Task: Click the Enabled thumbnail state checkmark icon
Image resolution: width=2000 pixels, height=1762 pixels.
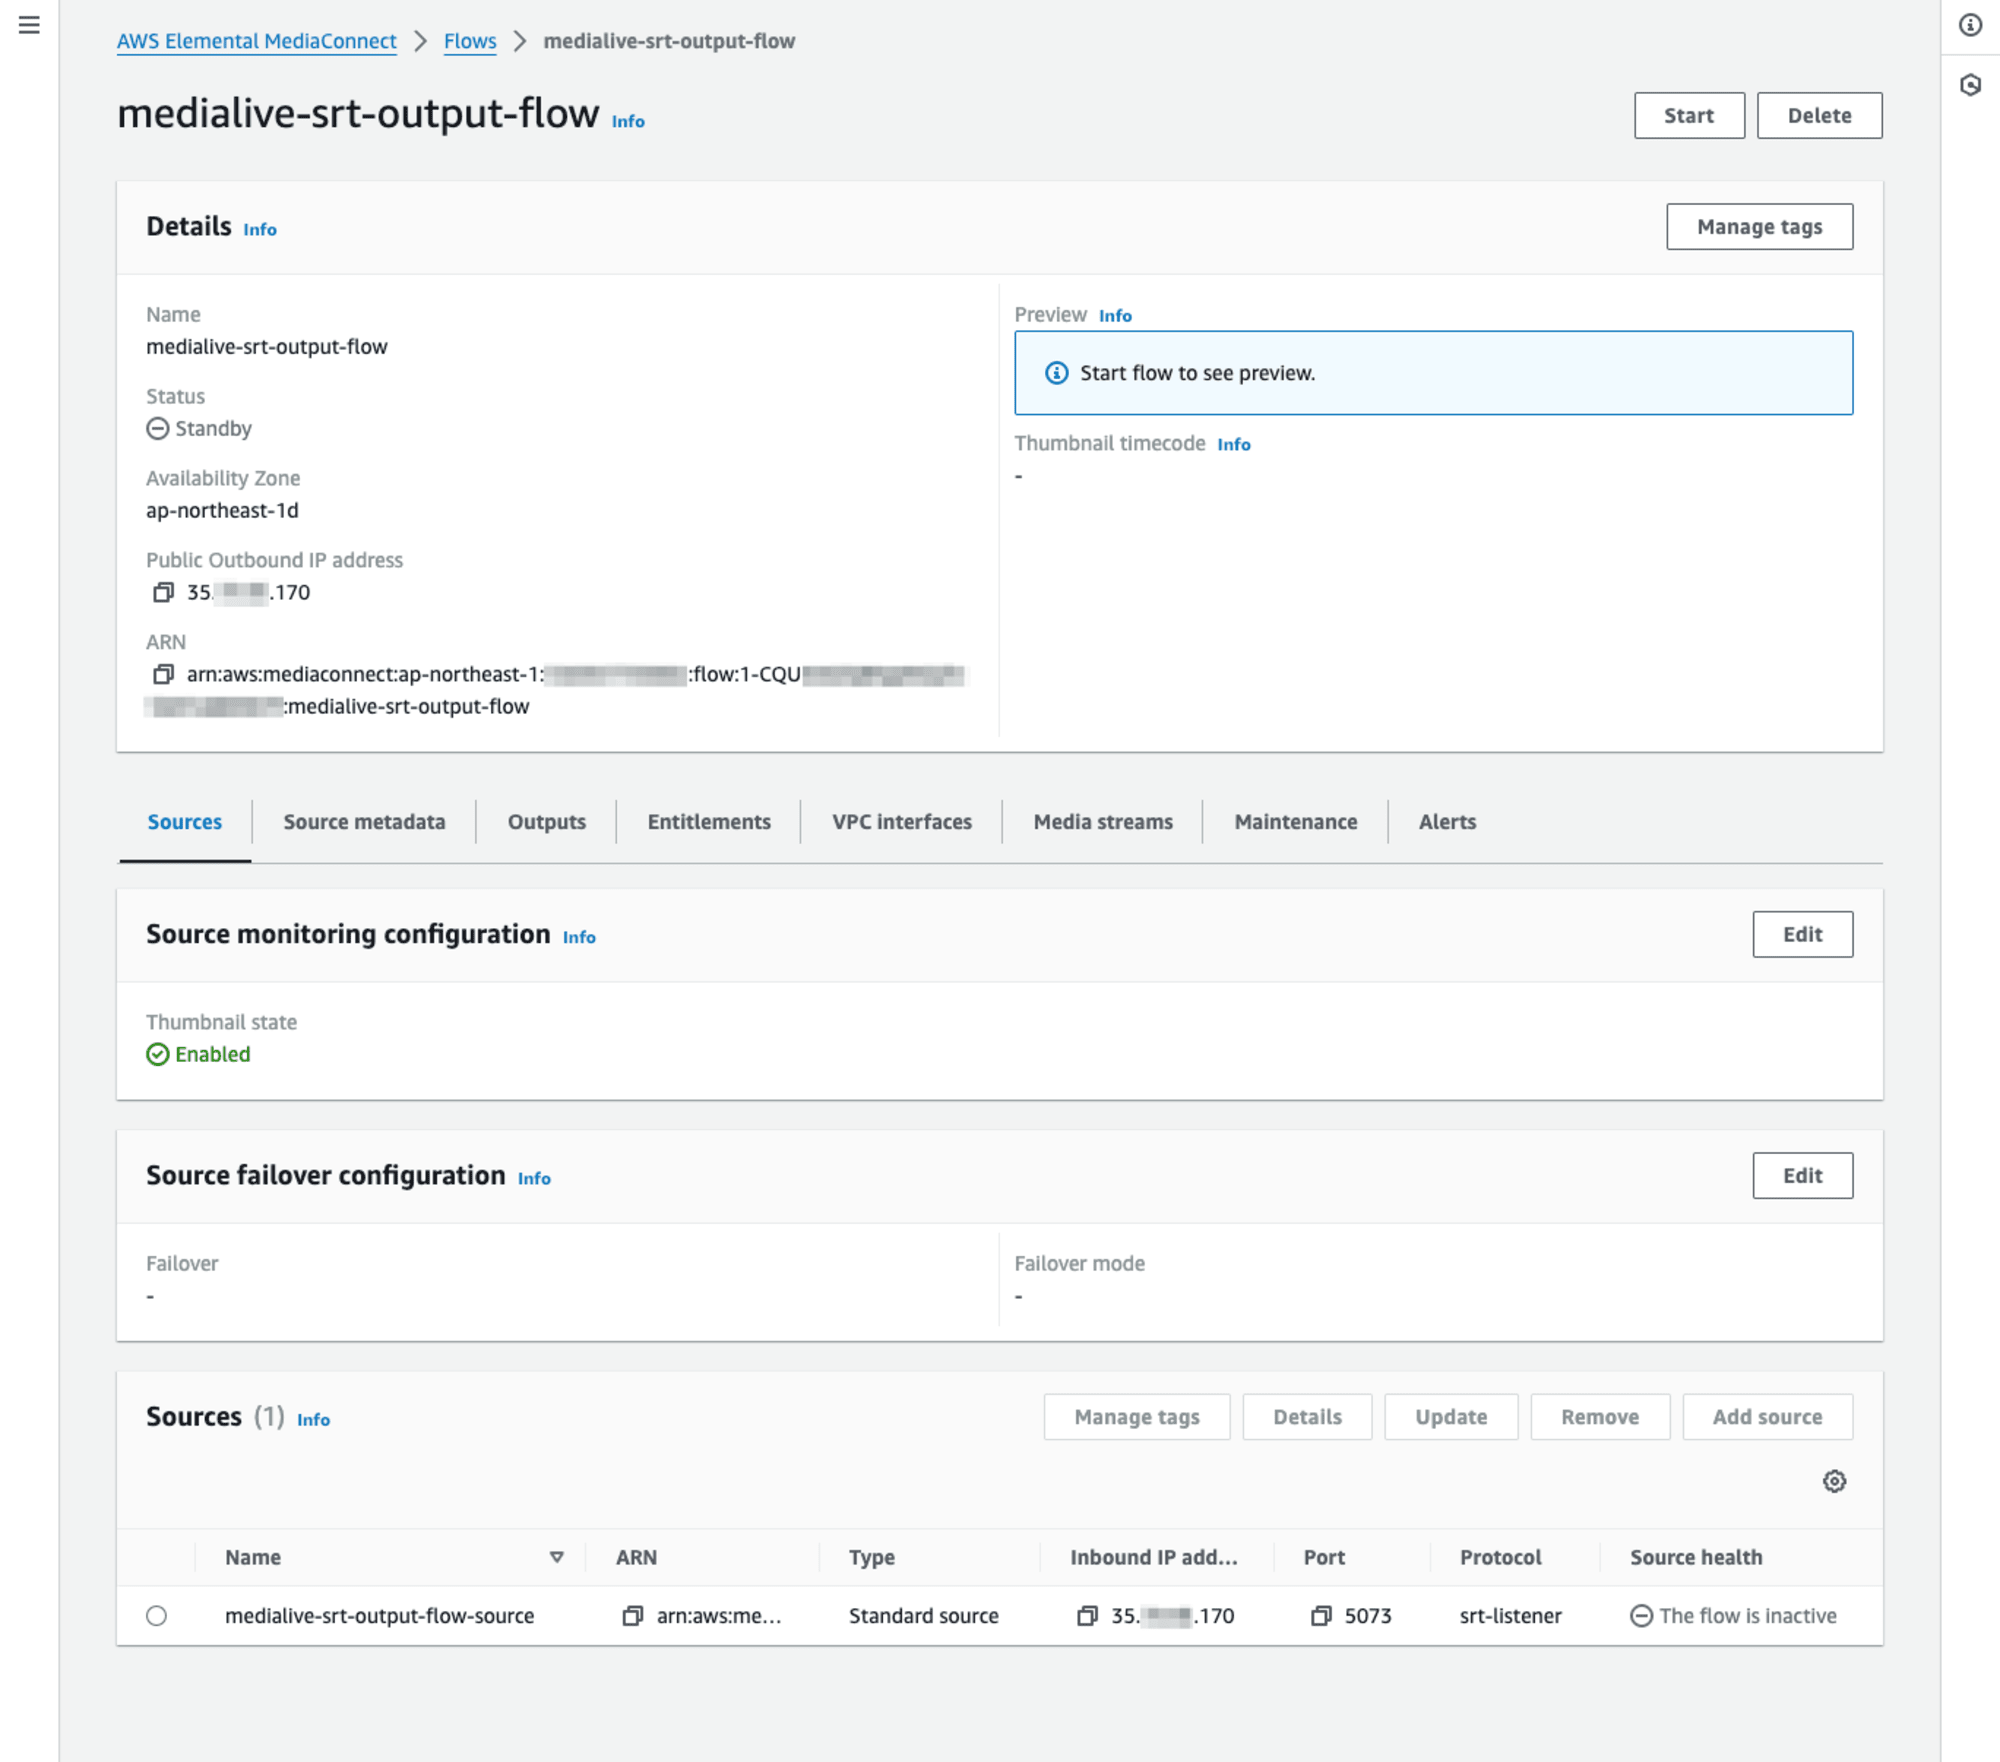Action: (x=158, y=1054)
